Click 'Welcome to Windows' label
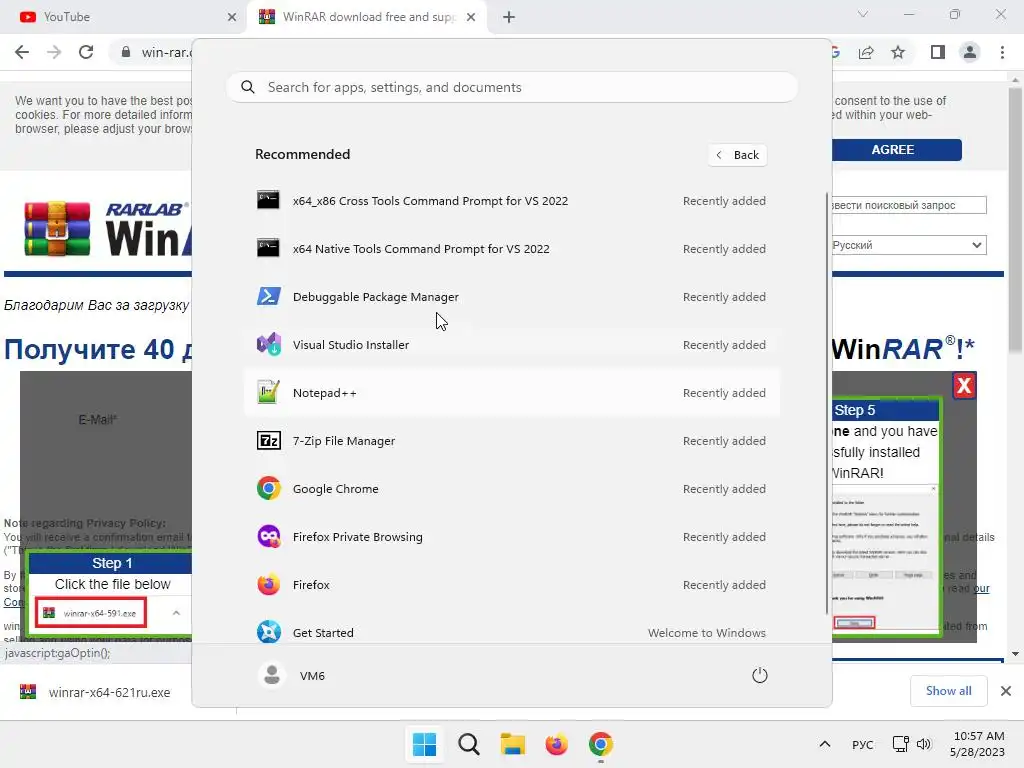This screenshot has width=1024, height=768. 707,633
